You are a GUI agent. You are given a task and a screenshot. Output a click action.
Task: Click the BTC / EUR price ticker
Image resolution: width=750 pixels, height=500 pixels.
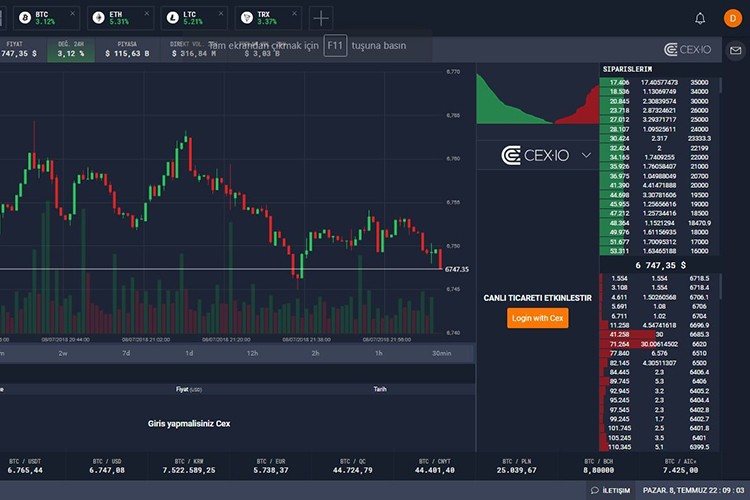271,465
